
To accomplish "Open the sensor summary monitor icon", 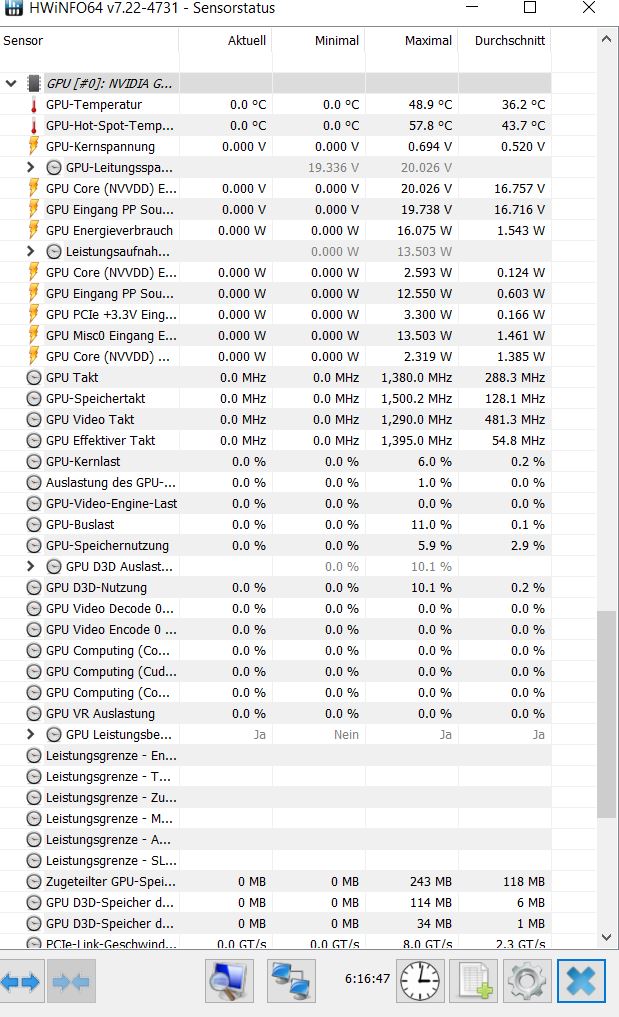I will pyautogui.click(x=229, y=981).
